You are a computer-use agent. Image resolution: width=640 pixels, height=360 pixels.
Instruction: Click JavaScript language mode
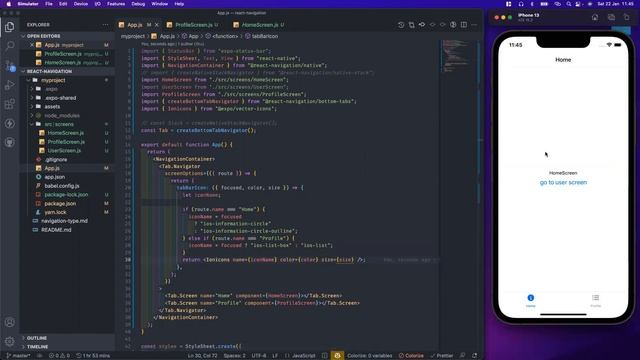[x=303, y=356]
